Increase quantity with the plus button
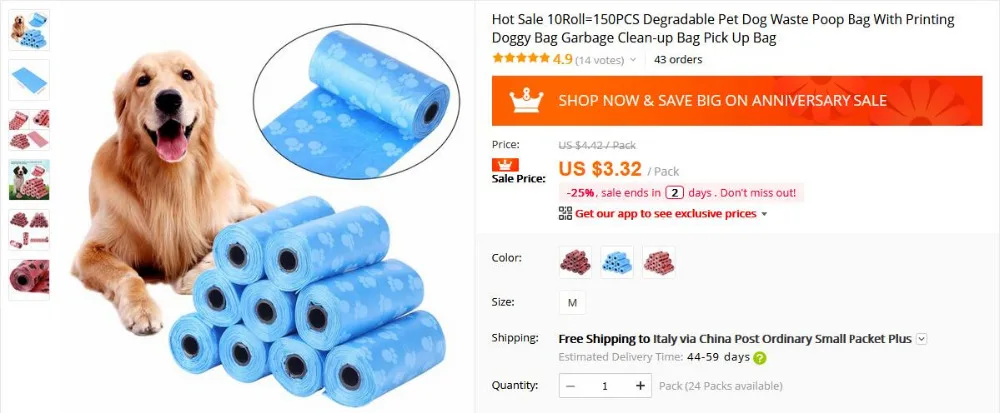Viewport: 1000px width, 413px height. (x=640, y=386)
